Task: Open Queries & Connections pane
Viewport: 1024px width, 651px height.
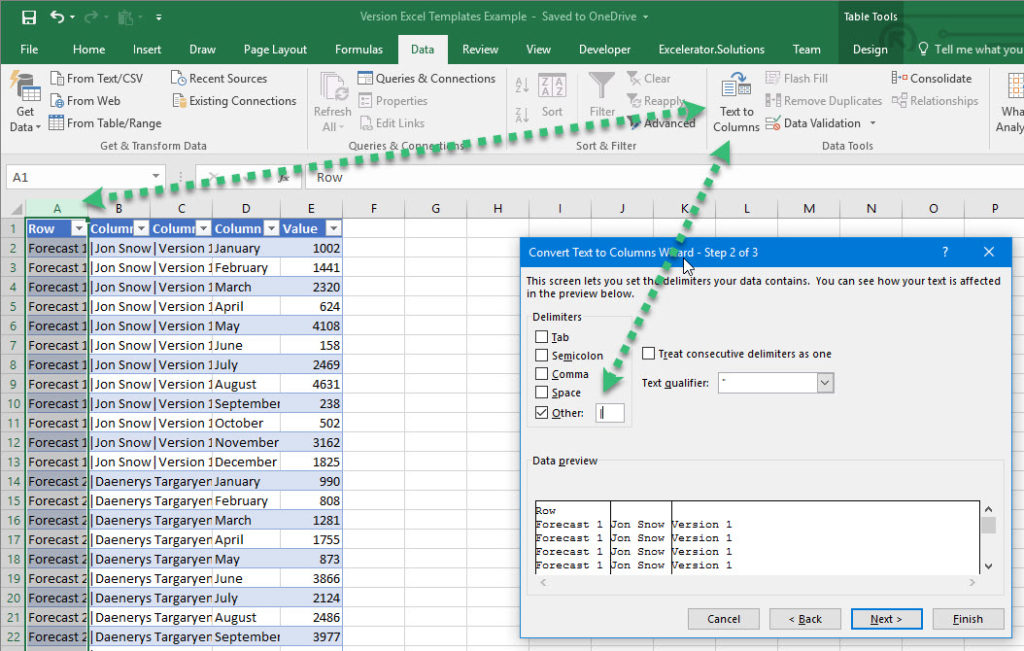Action: coord(430,78)
